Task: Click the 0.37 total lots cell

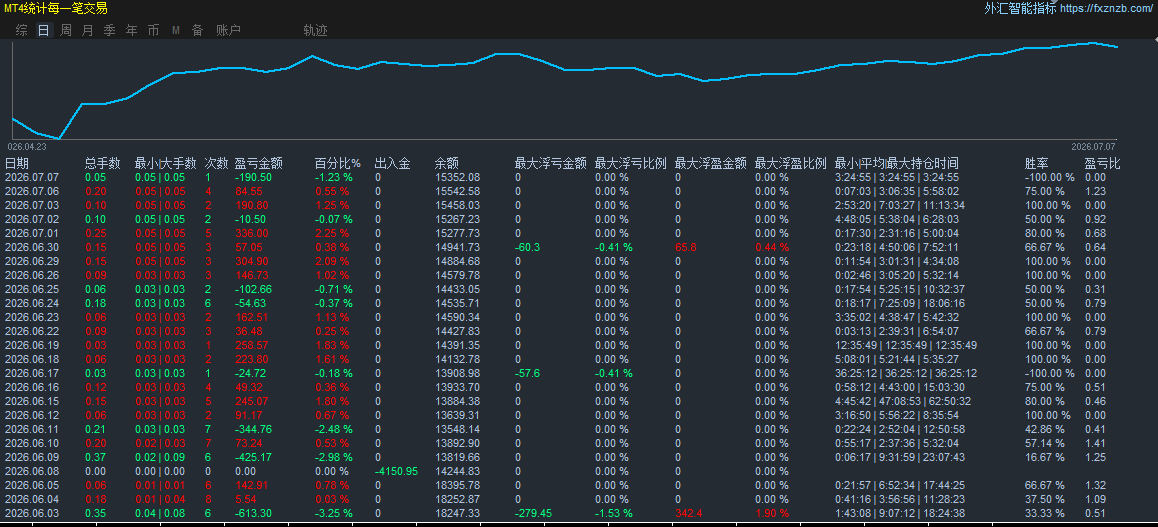Action: pos(95,457)
